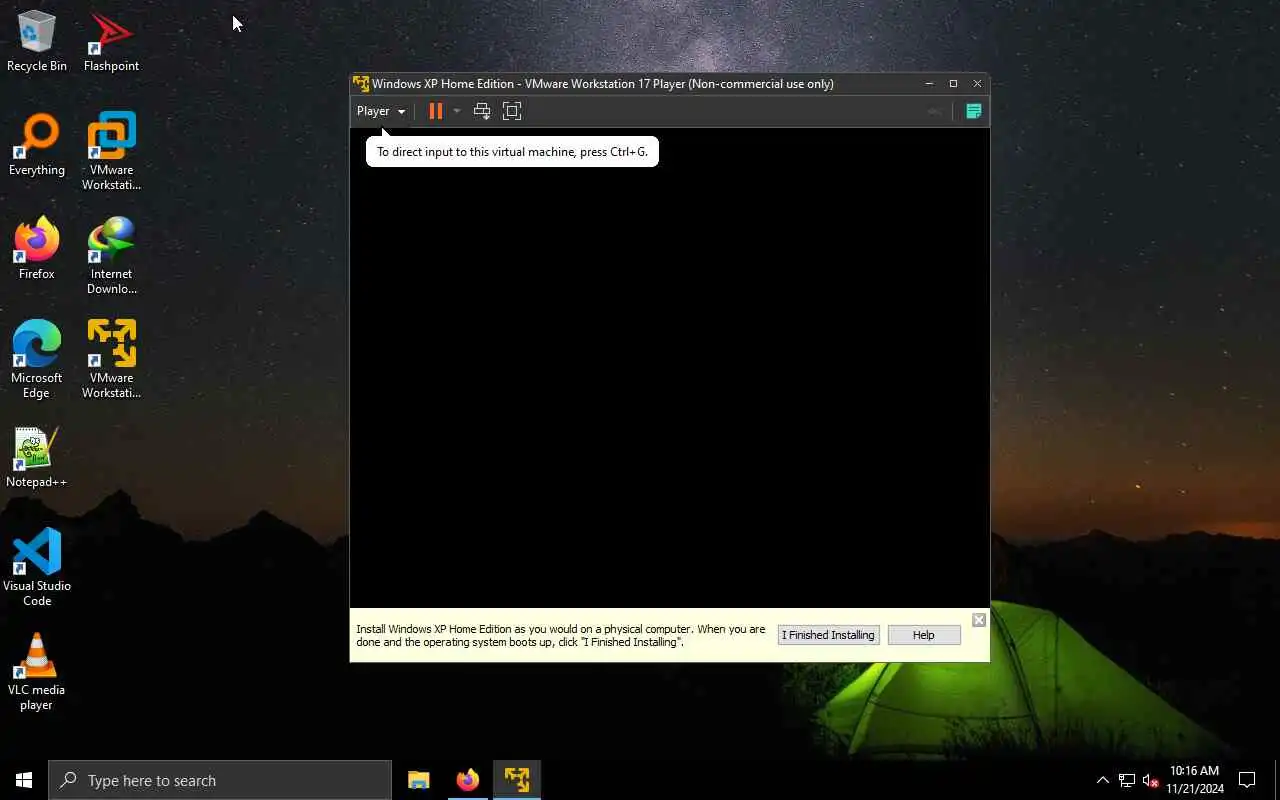The height and width of the screenshot is (800, 1280).
Task: Click the muted volume tray icon
Action: pos(1150,780)
